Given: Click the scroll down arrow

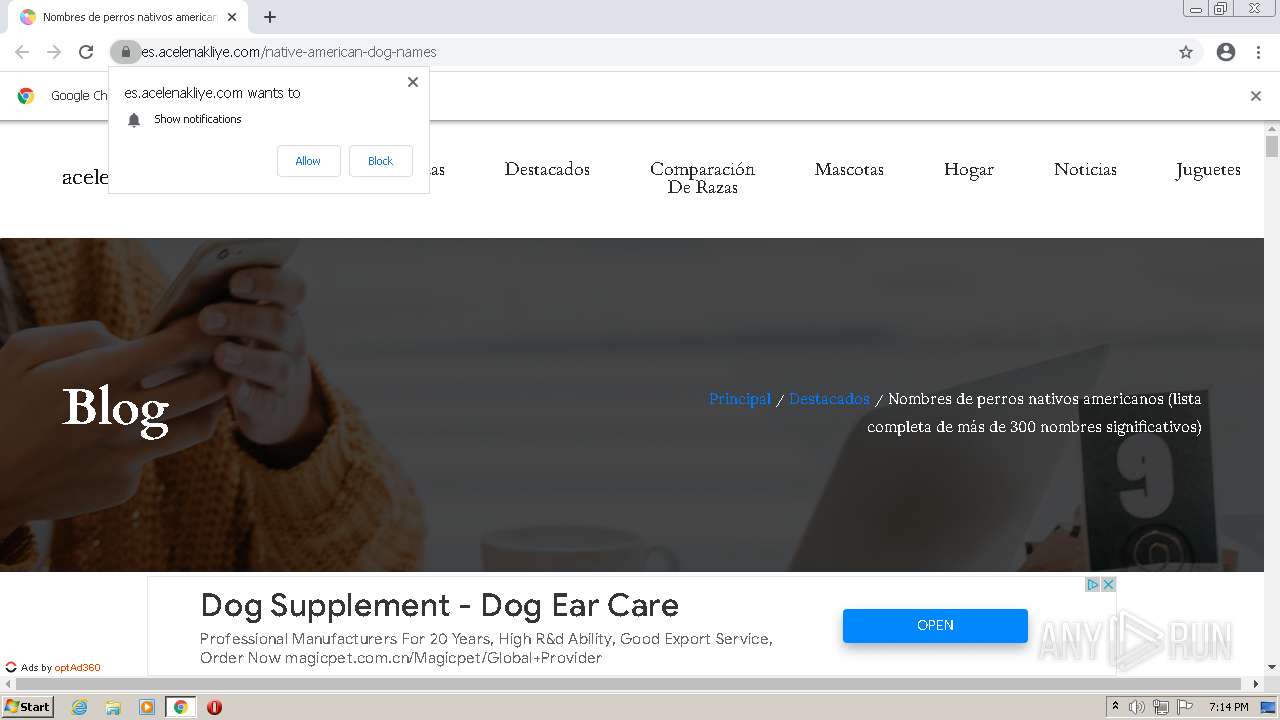Looking at the screenshot, I should 1272,667.
